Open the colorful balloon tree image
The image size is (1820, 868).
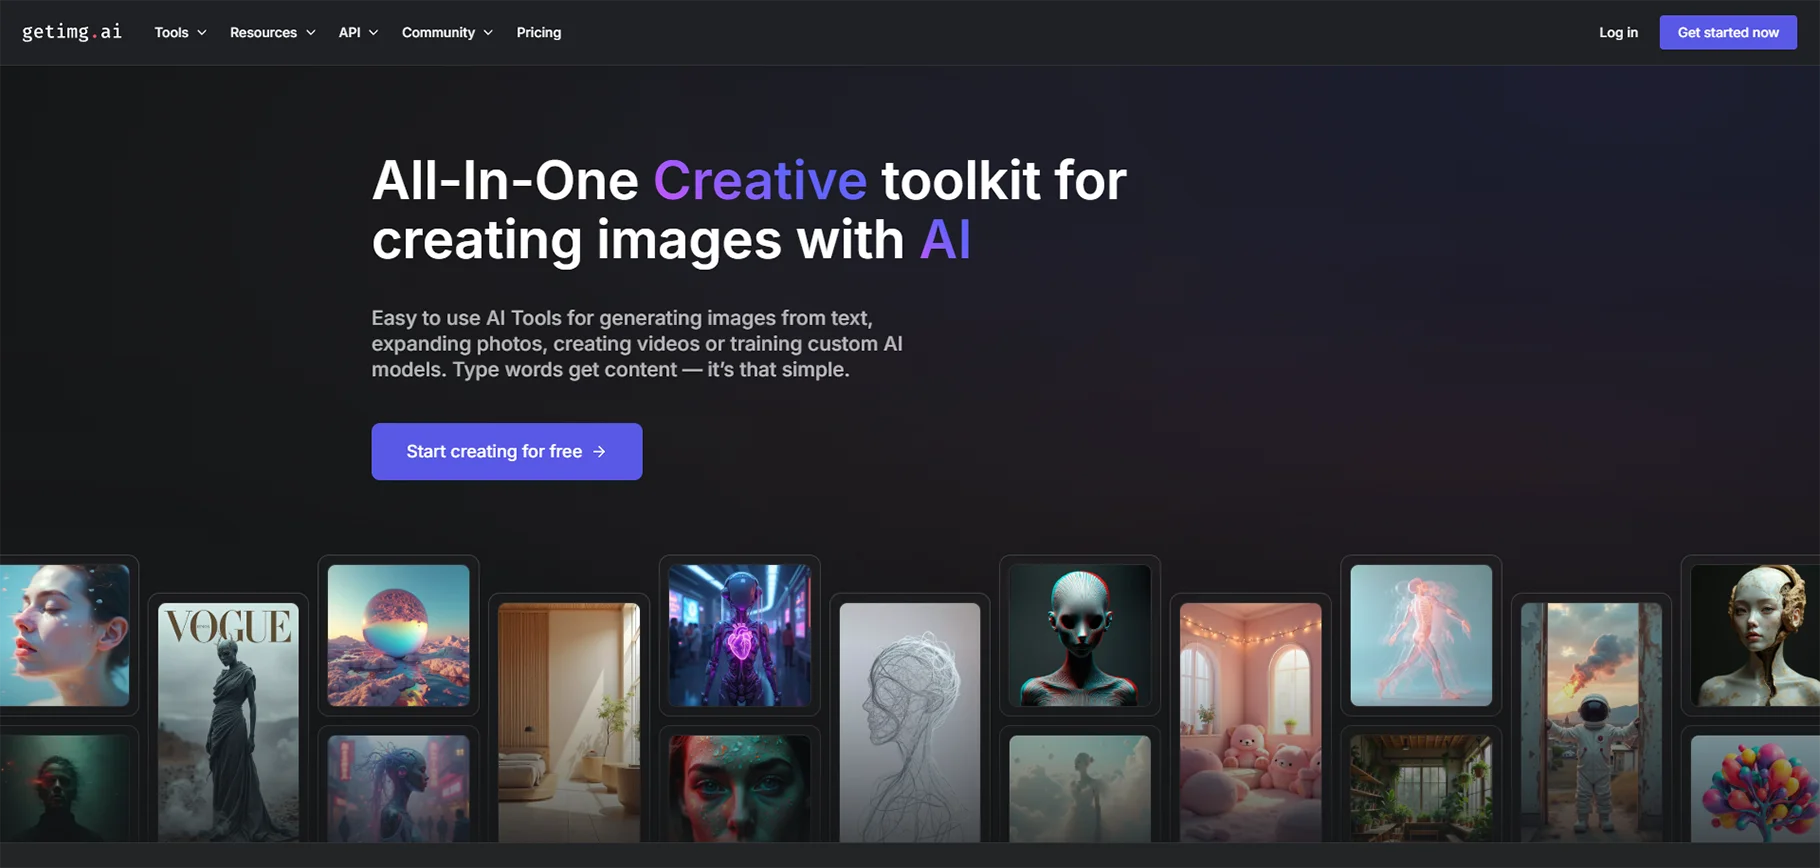[x=1755, y=789]
